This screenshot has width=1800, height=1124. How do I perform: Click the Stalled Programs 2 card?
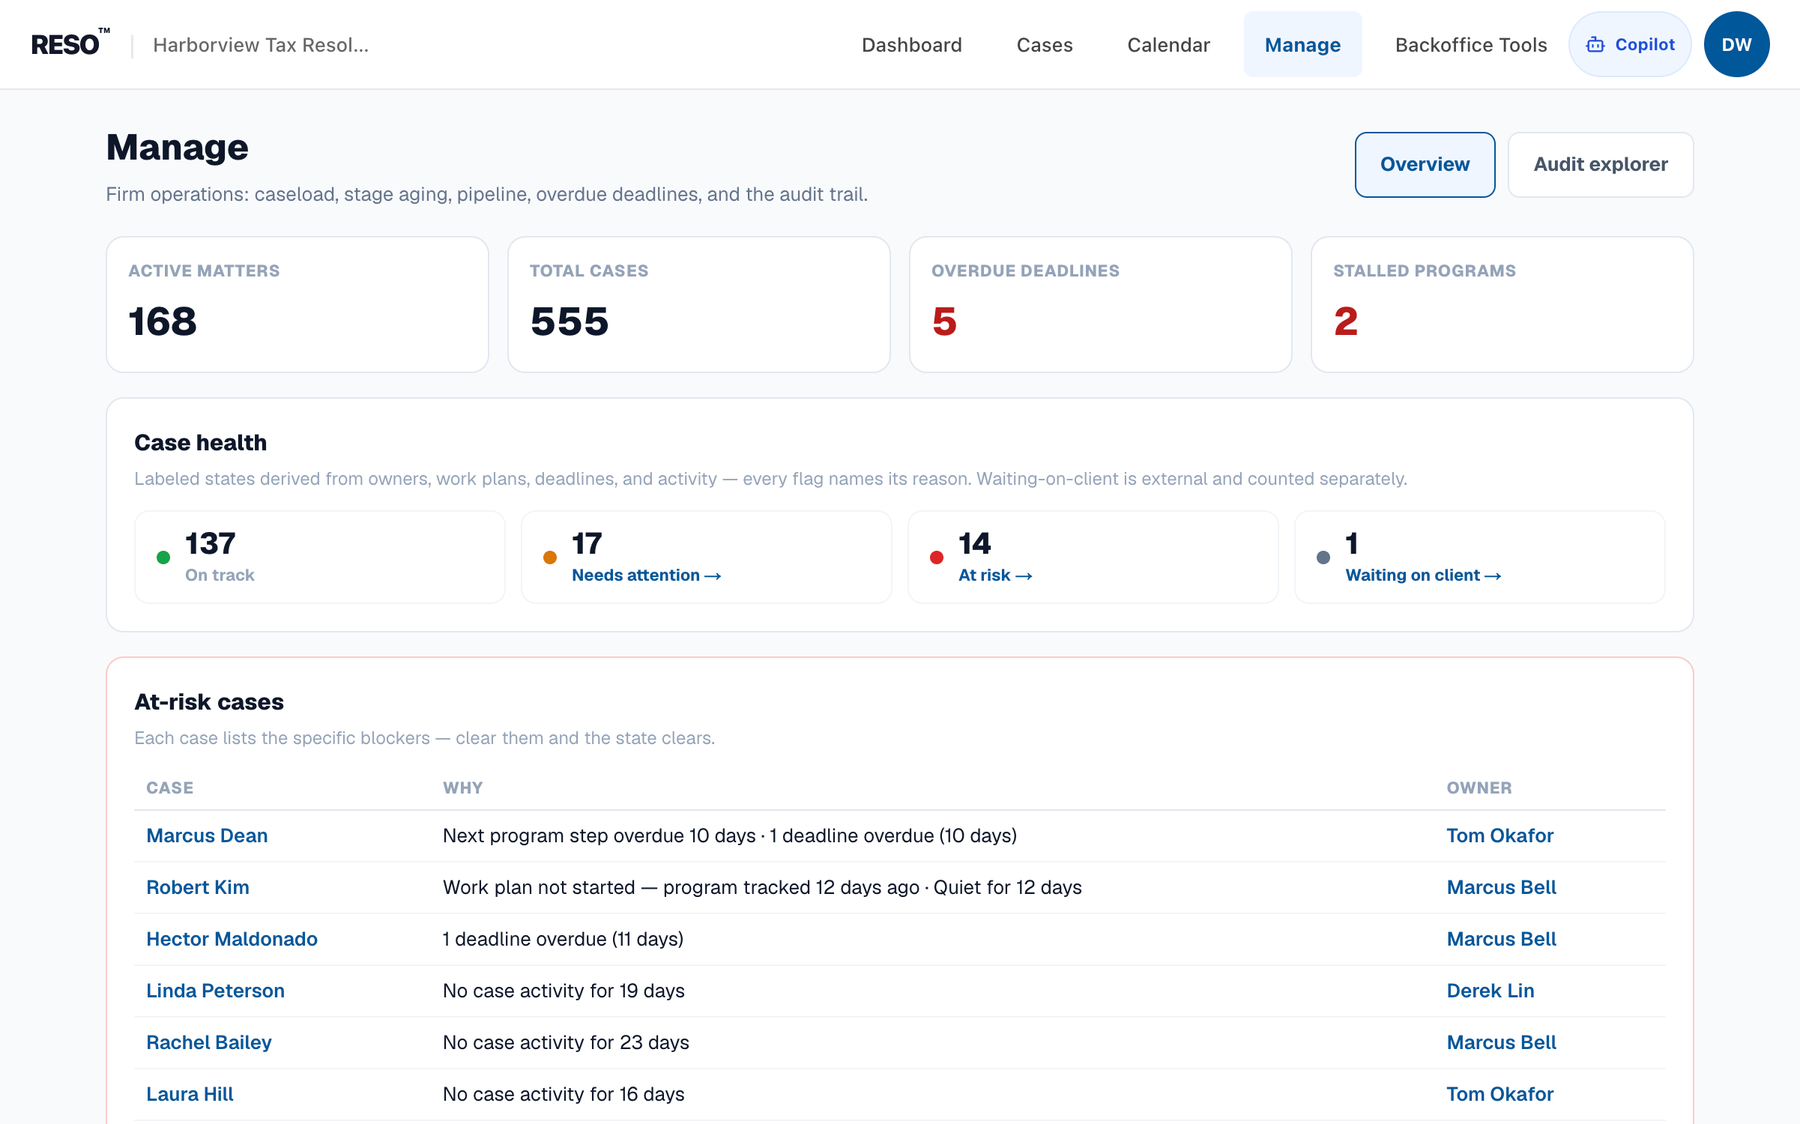[1501, 304]
